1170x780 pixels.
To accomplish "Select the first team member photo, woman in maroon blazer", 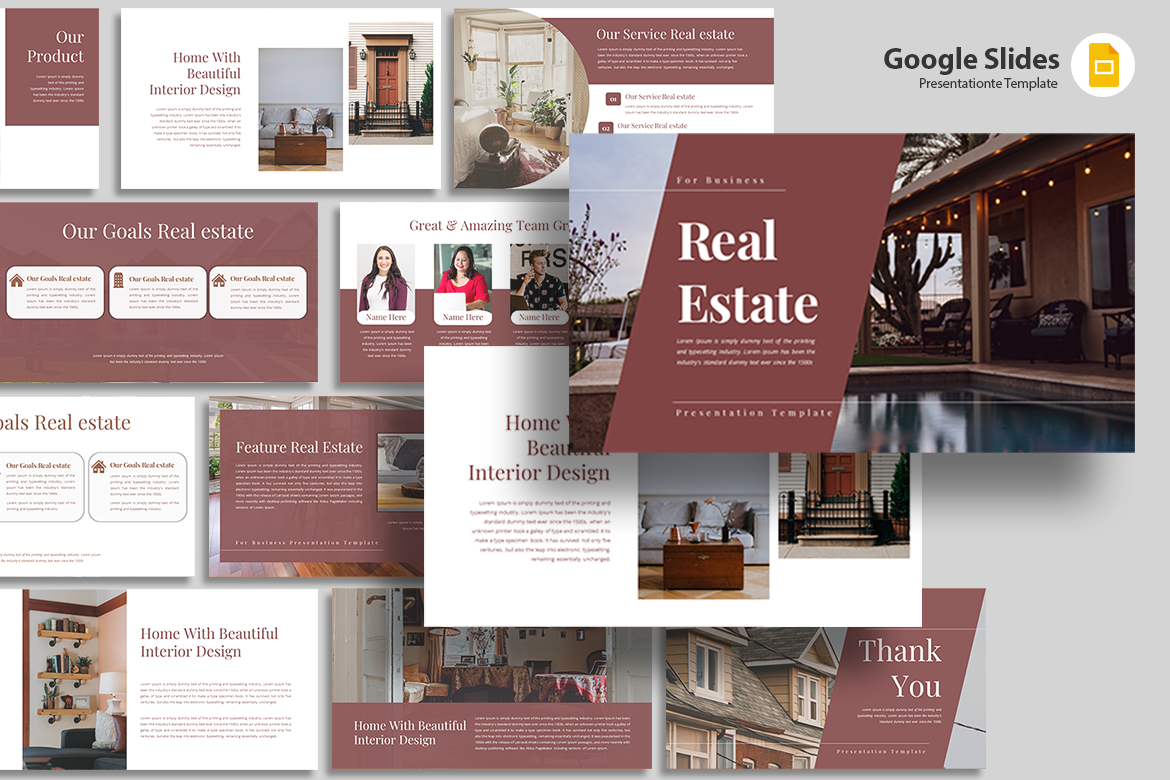I will 386,278.
